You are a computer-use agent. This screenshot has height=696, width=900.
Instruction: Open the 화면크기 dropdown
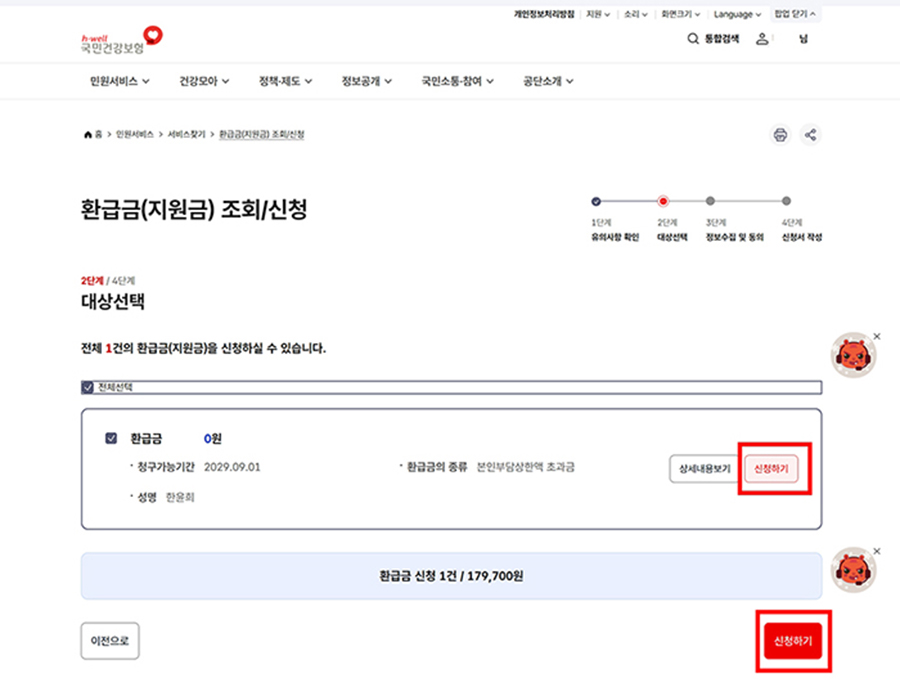pos(680,14)
